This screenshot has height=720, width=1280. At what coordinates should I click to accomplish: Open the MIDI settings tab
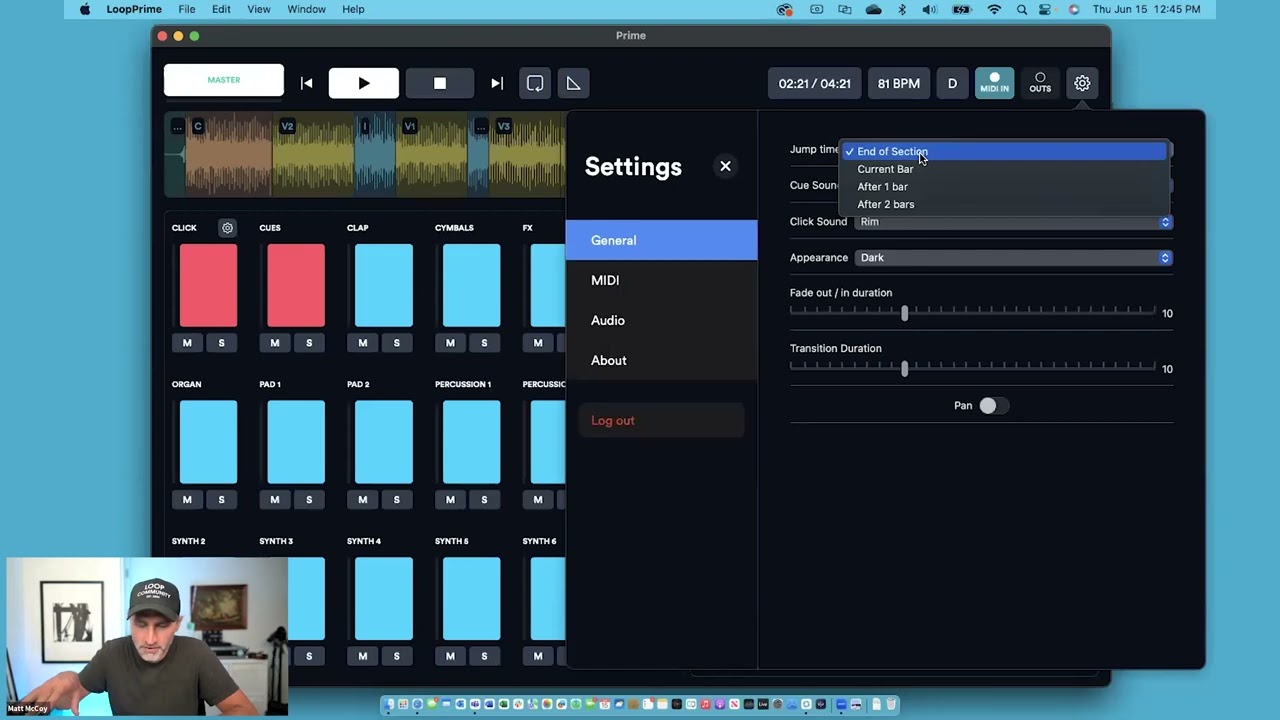[661, 280]
